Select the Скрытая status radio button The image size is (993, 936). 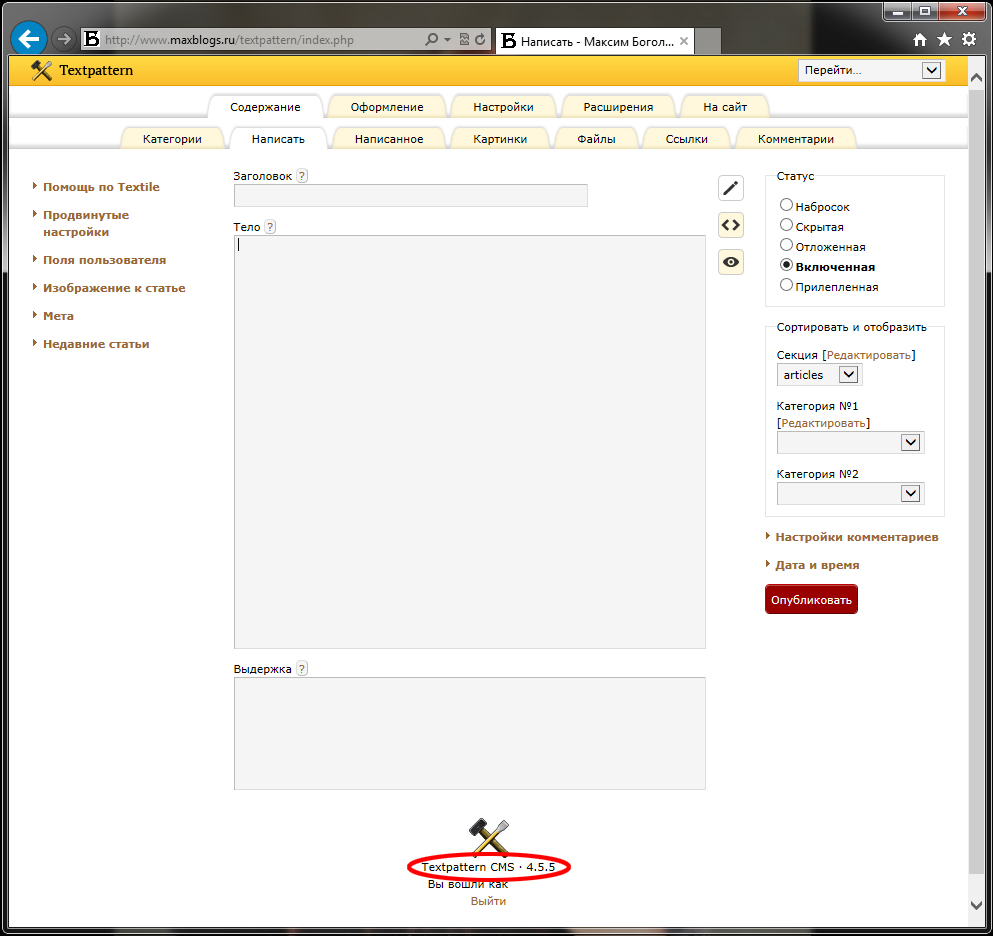[786, 225]
